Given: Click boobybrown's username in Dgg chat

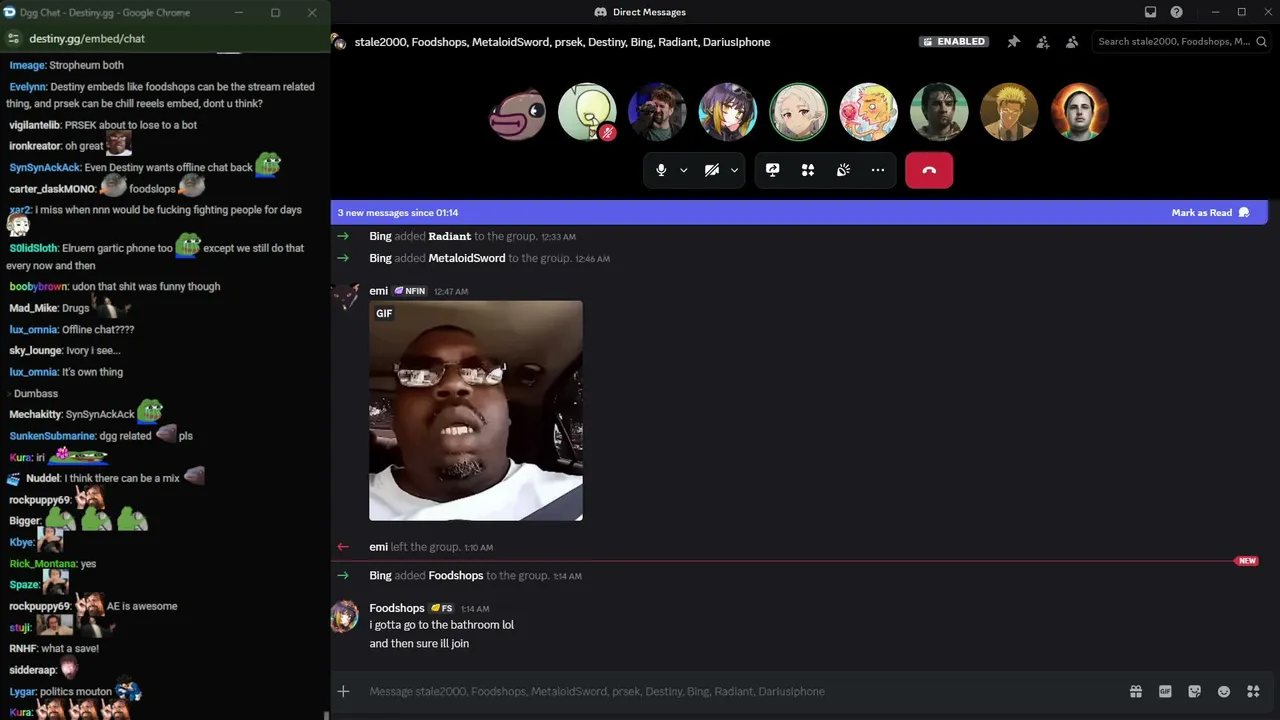Looking at the screenshot, I should (38, 286).
